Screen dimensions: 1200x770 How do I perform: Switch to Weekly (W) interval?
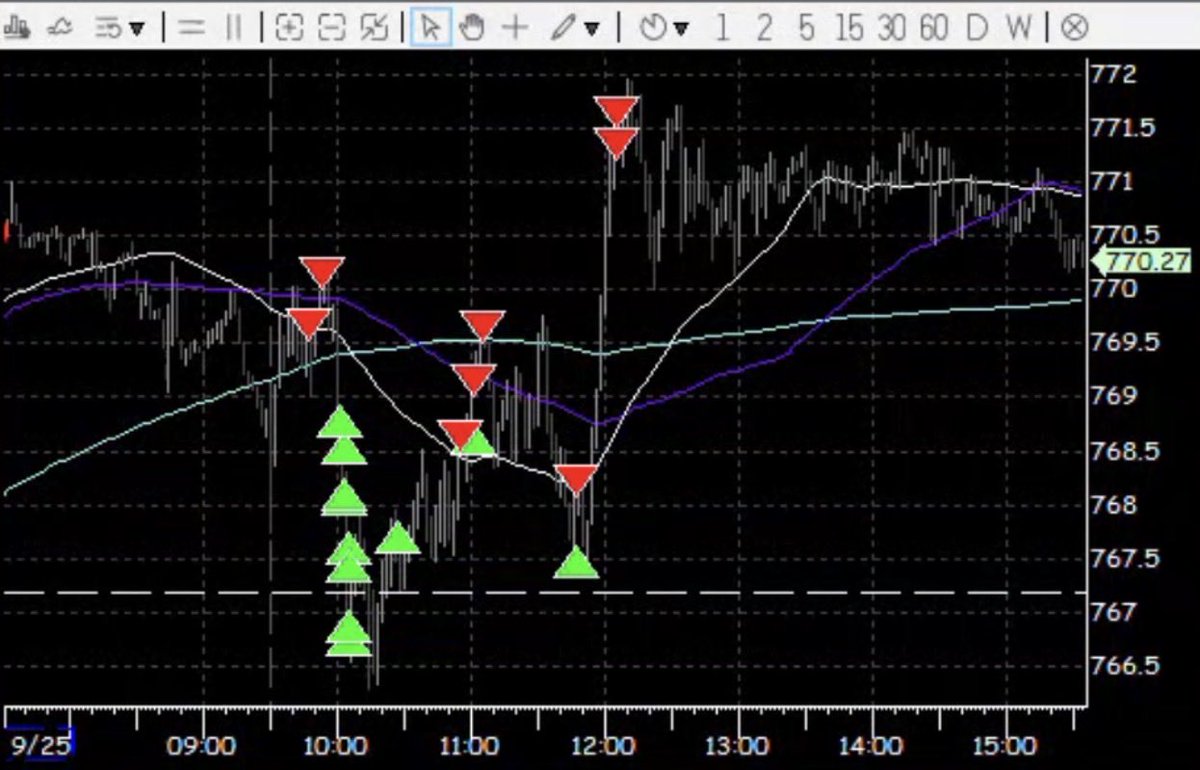click(x=1018, y=27)
